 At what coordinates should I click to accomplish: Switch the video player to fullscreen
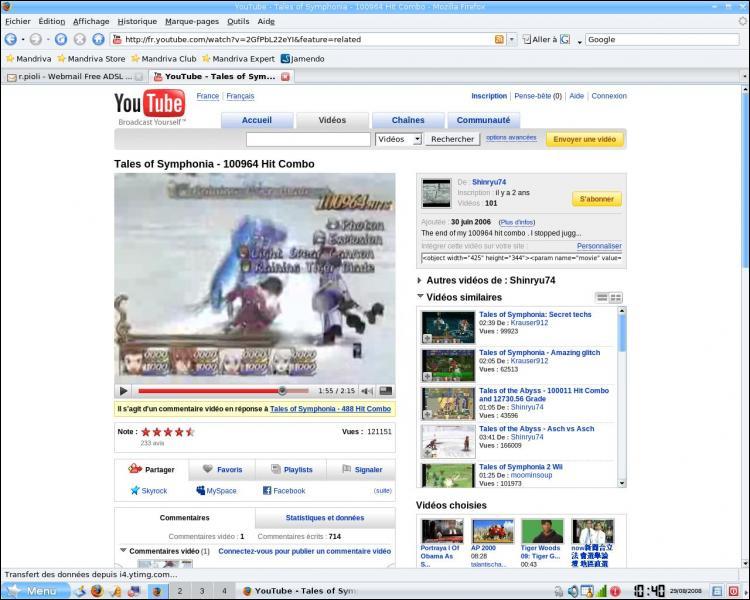click(386, 391)
